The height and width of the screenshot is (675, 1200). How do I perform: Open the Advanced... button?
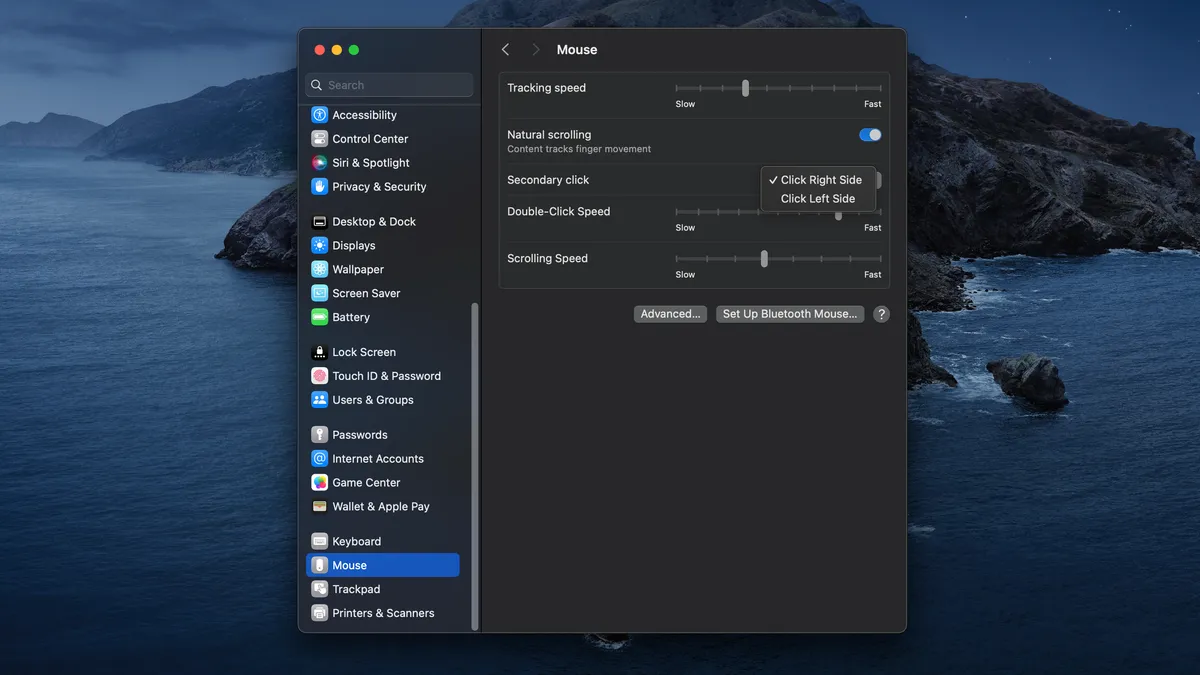(x=670, y=314)
